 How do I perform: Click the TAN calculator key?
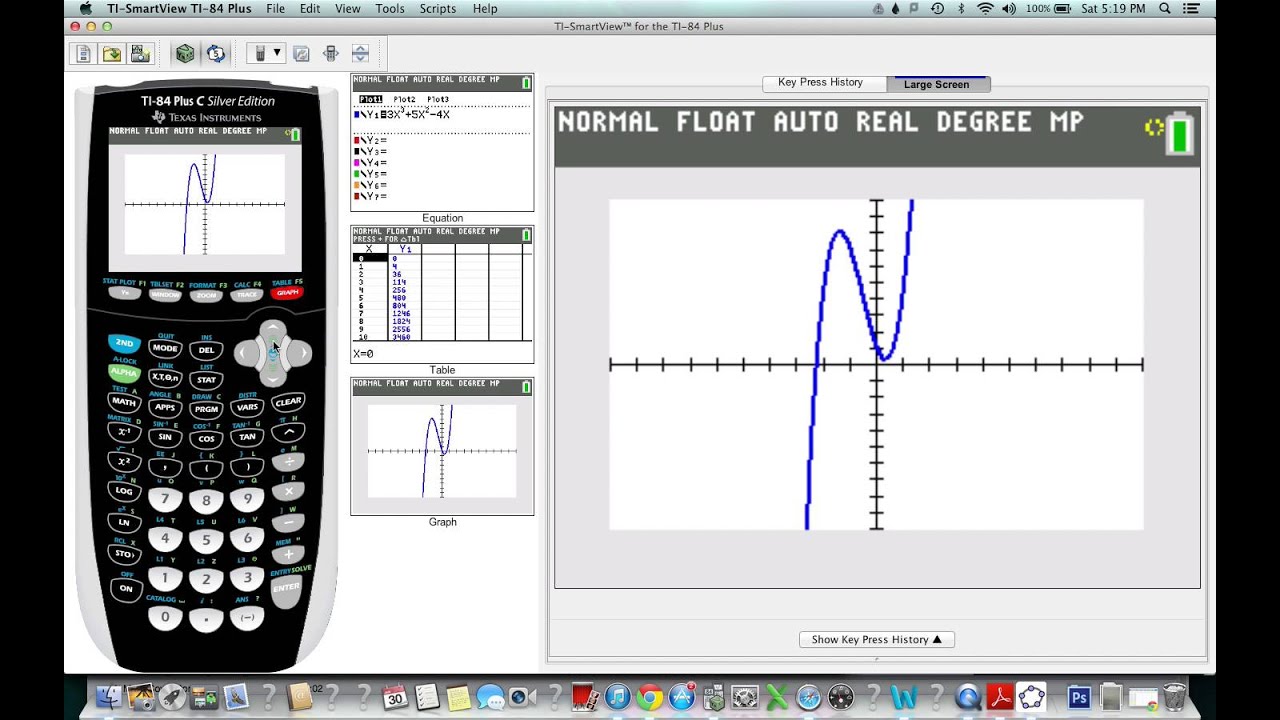click(x=247, y=437)
